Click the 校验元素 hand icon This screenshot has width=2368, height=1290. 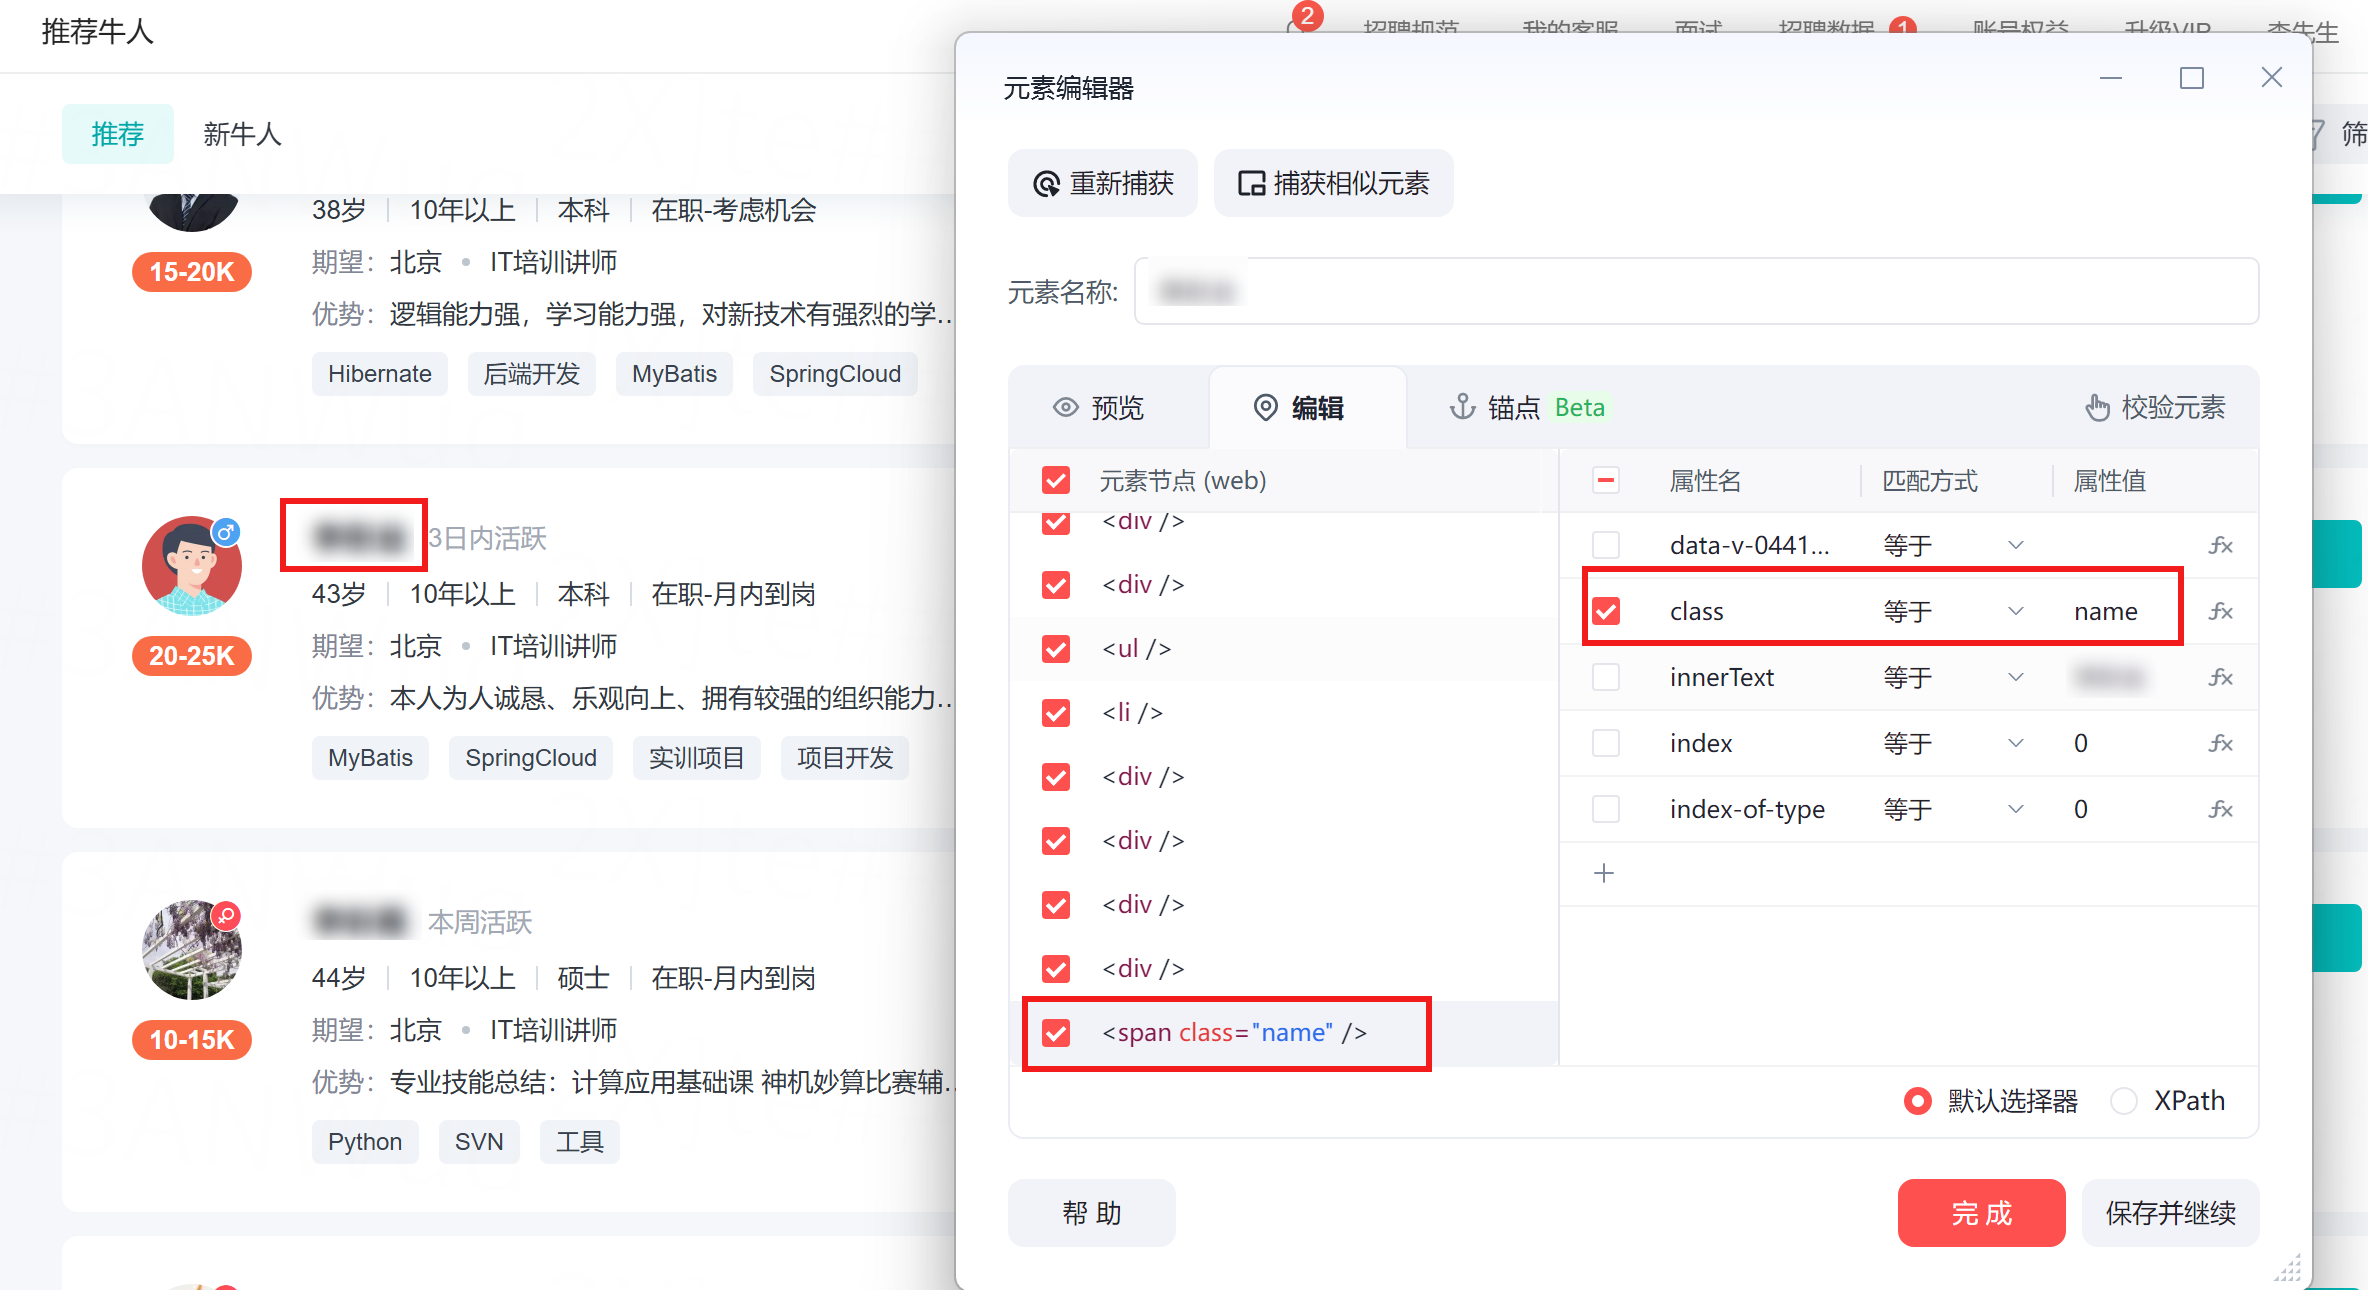click(x=2097, y=408)
